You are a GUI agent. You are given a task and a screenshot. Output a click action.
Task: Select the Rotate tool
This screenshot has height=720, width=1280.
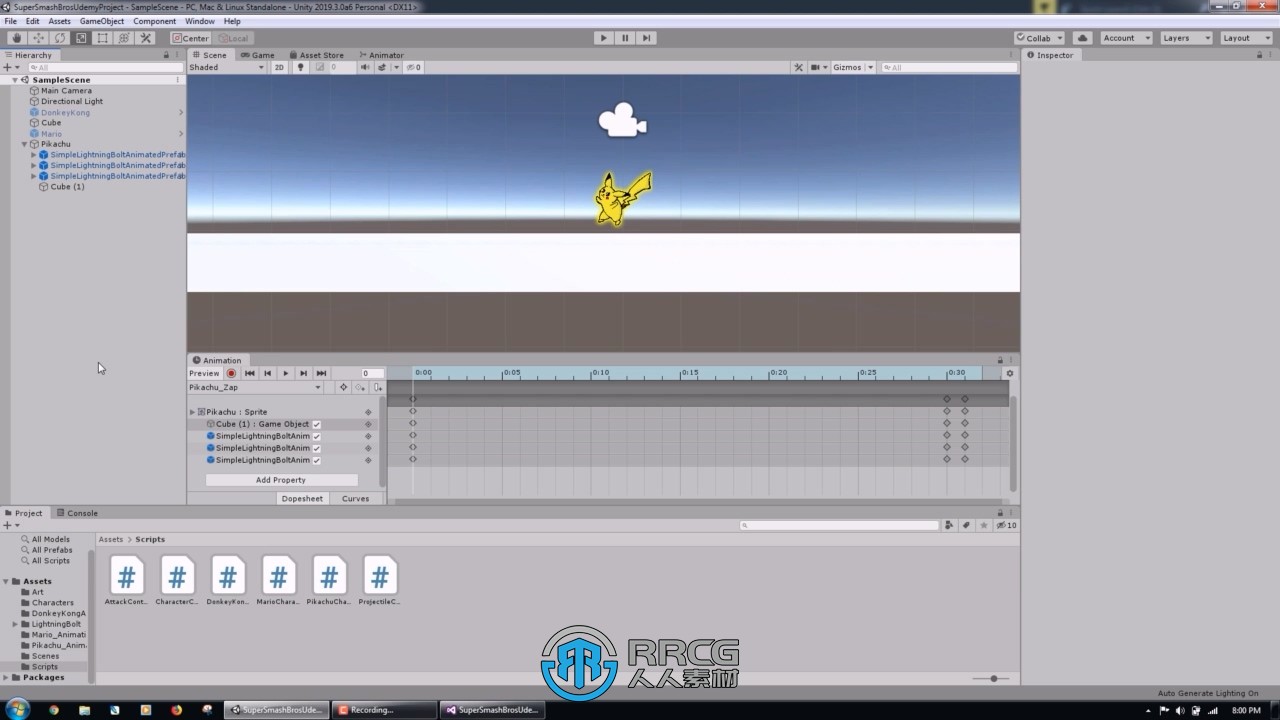tap(59, 38)
